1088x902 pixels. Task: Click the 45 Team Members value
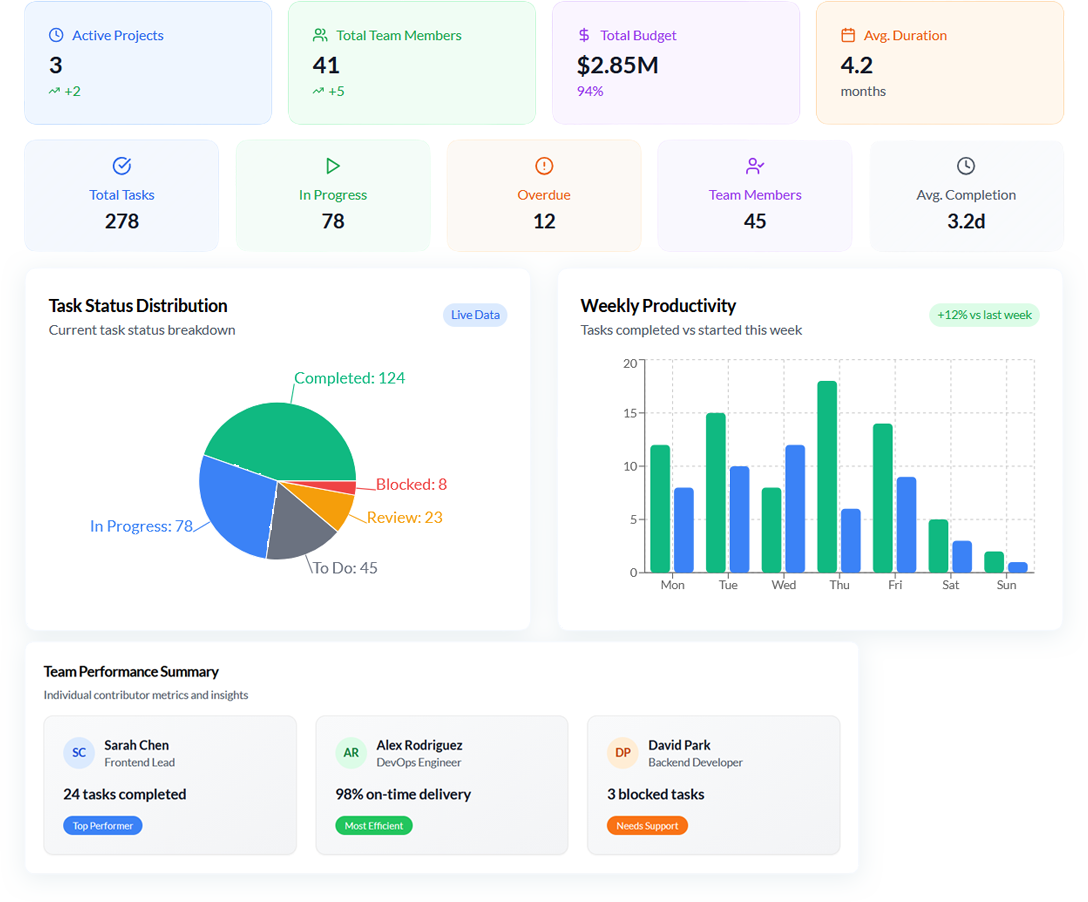(x=755, y=221)
